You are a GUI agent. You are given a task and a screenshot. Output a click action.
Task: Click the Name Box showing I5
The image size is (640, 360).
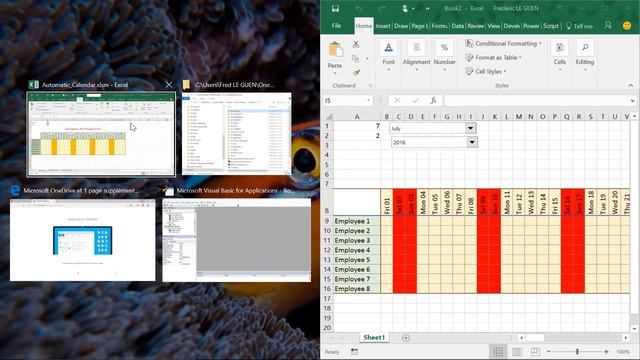344,100
